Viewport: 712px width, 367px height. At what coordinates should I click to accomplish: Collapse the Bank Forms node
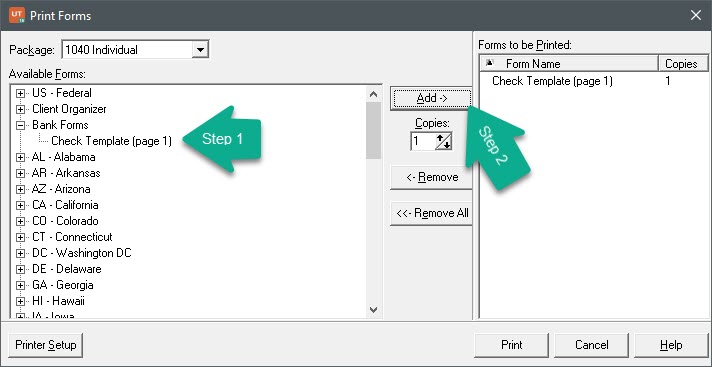(x=20, y=125)
